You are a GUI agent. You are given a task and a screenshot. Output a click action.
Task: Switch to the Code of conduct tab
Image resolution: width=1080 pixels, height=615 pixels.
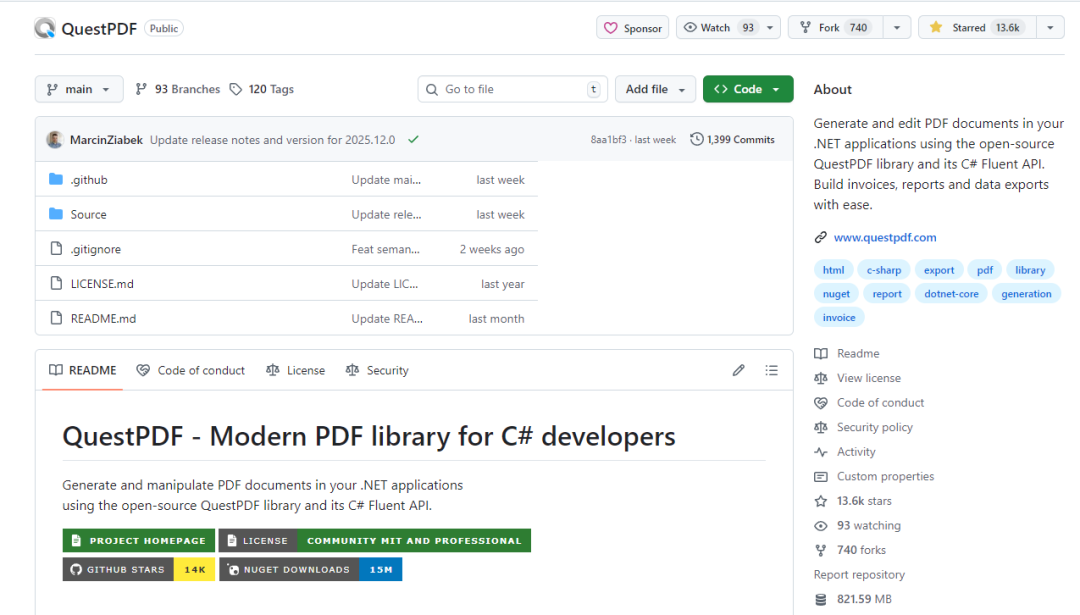coord(191,370)
